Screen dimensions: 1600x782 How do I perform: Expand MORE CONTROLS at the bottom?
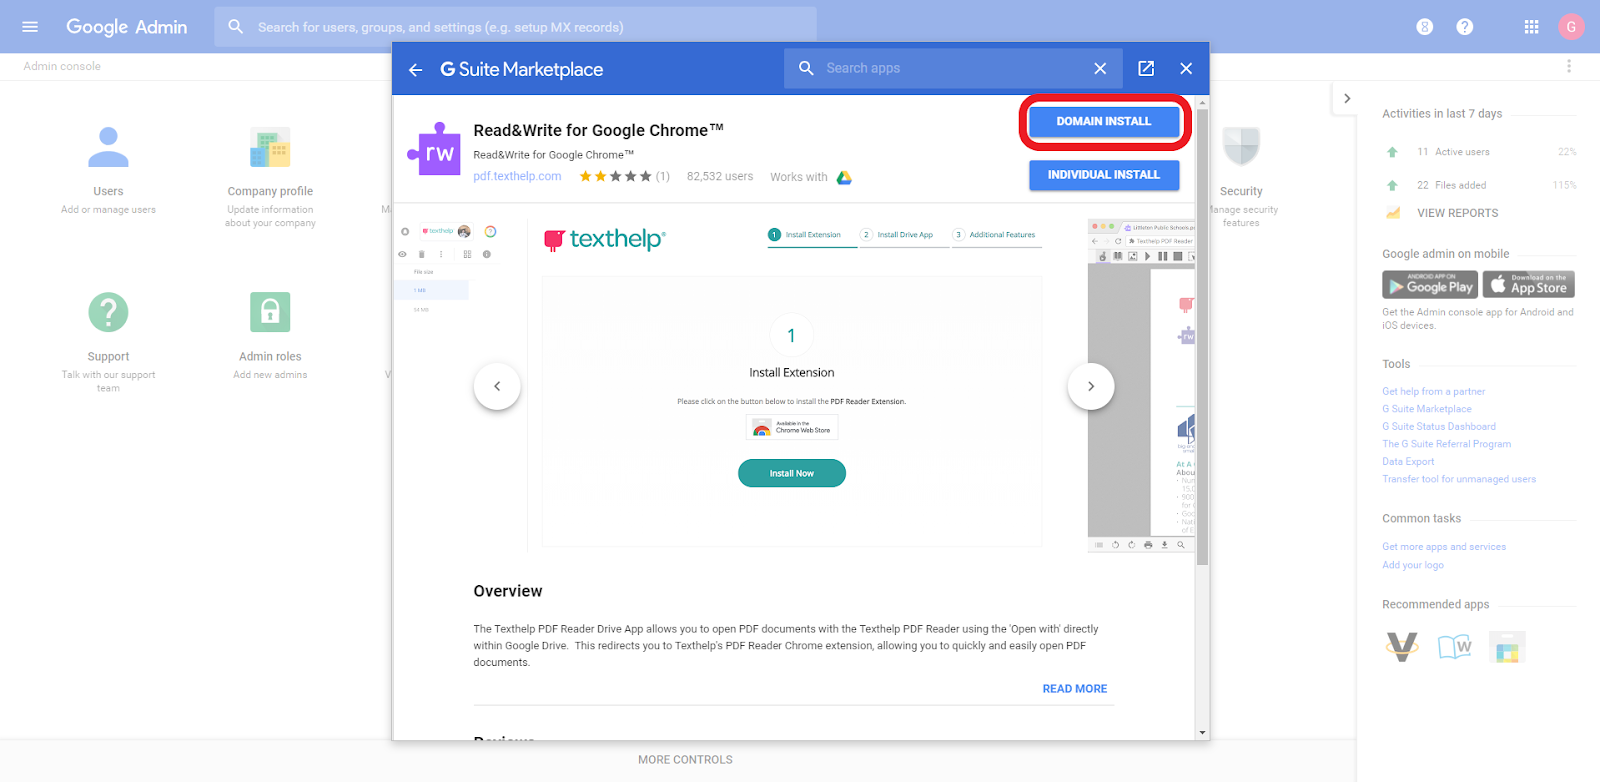(685, 760)
